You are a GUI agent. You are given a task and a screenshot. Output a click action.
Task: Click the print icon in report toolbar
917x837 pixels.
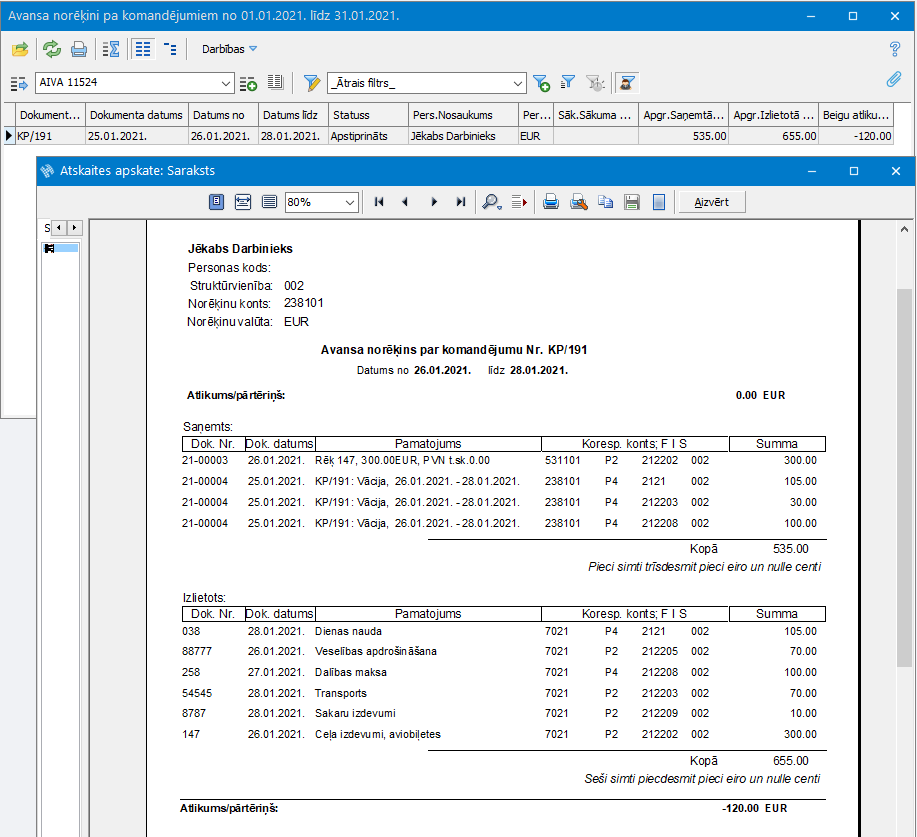(550, 202)
